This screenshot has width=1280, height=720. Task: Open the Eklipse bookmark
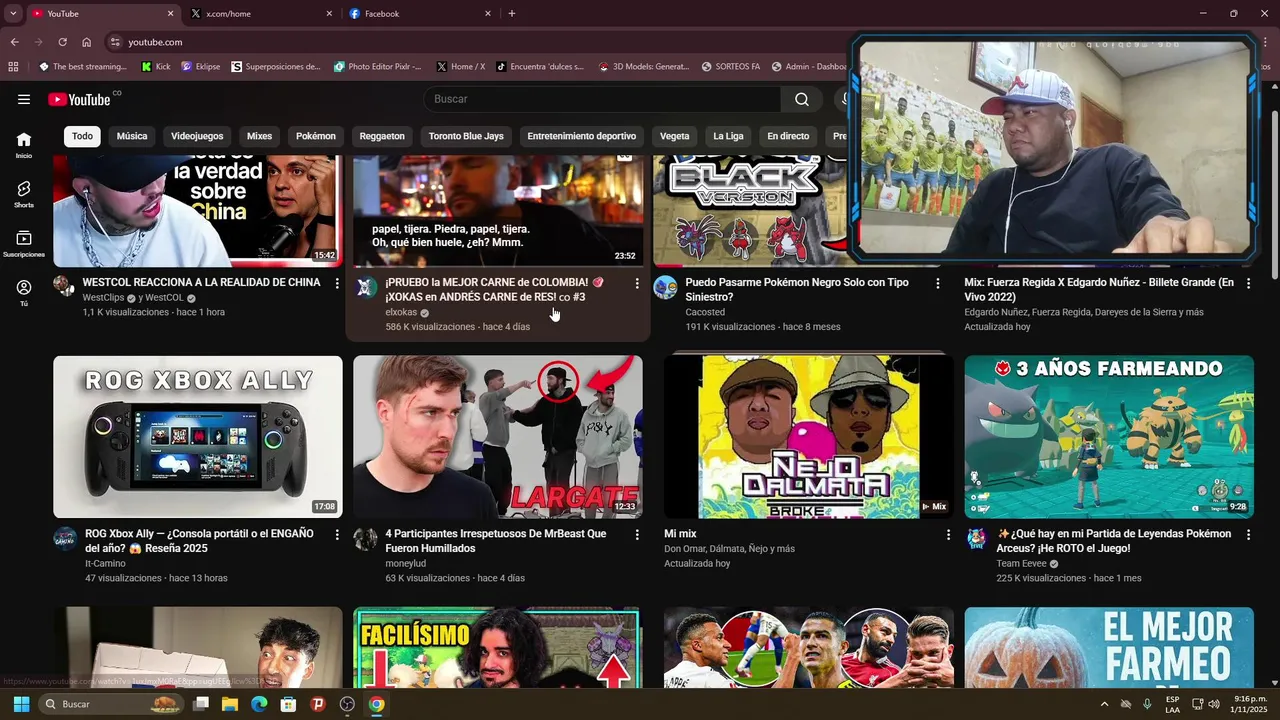(x=201, y=67)
